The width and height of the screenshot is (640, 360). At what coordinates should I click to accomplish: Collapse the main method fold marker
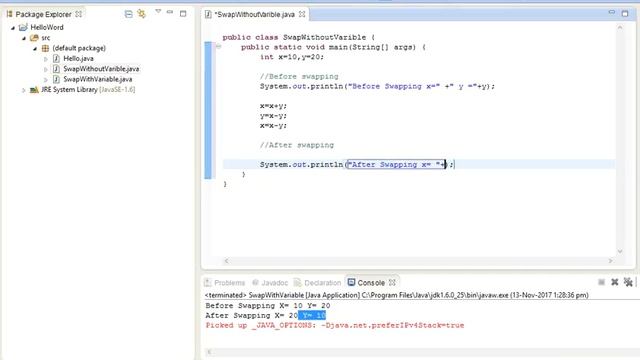pyautogui.click(x=218, y=47)
